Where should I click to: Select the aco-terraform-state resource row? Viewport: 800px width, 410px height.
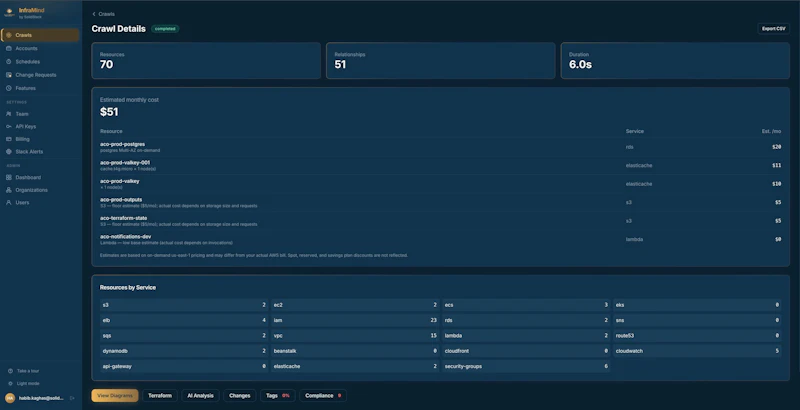[441, 221]
